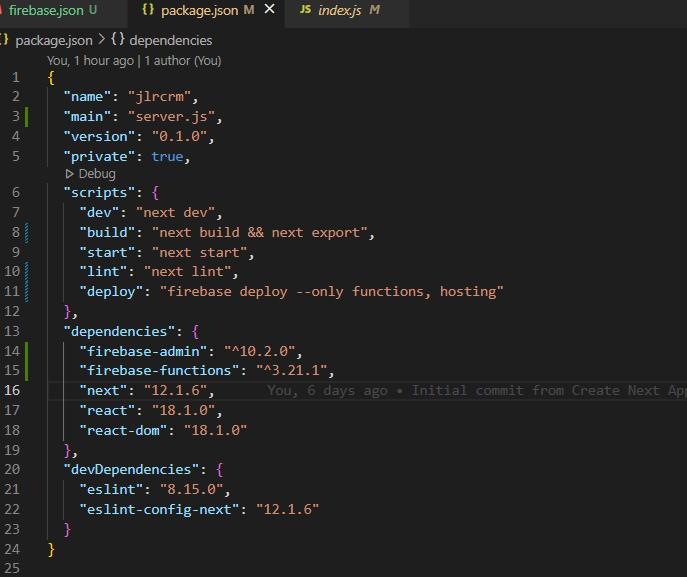The image size is (687, 577).
Task: Click line number 16 in gutter
Action: (12, 390)
